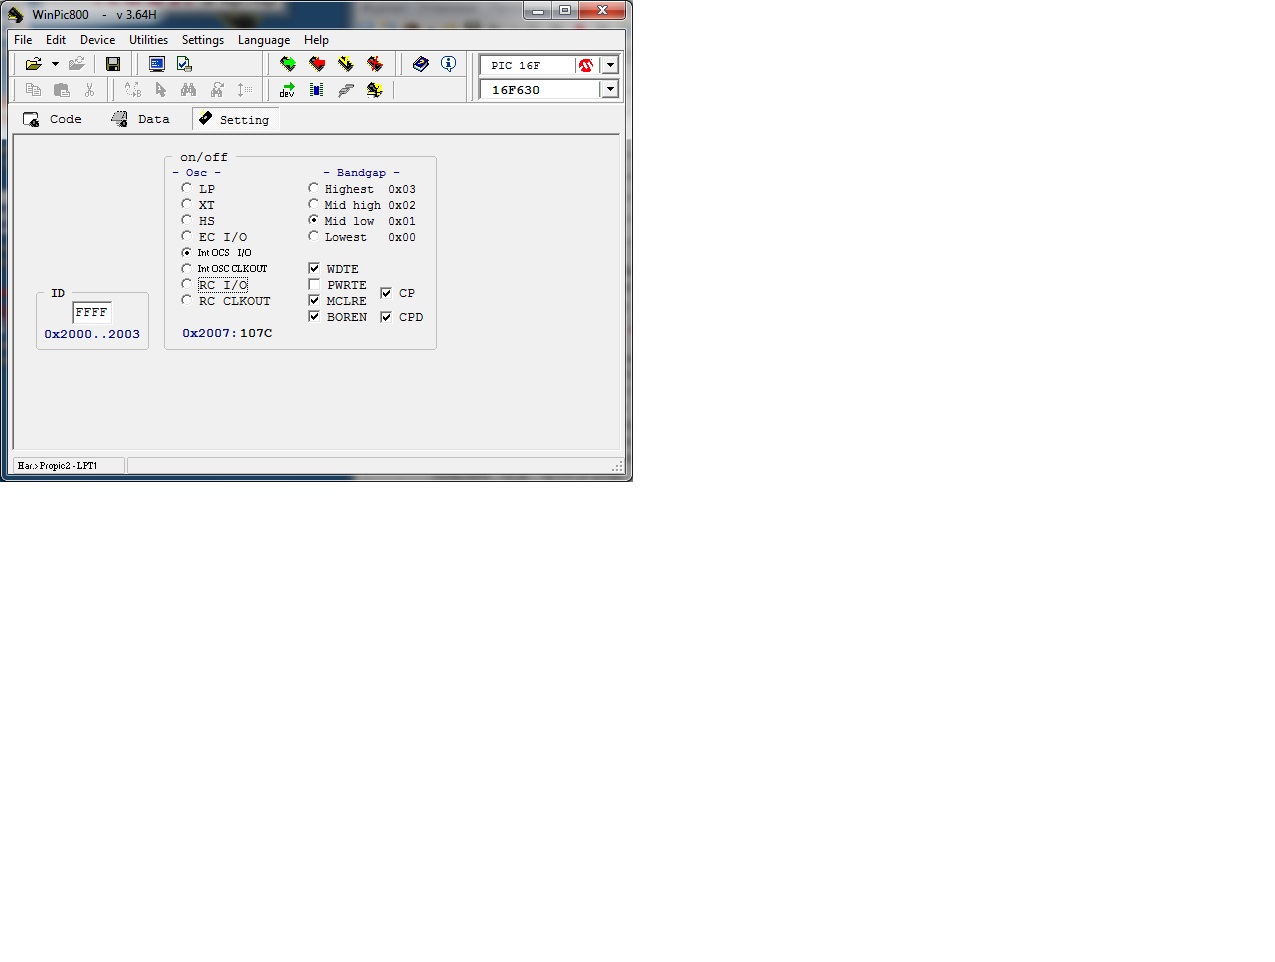Click the gray hardware programmer icon

(346, 90)
